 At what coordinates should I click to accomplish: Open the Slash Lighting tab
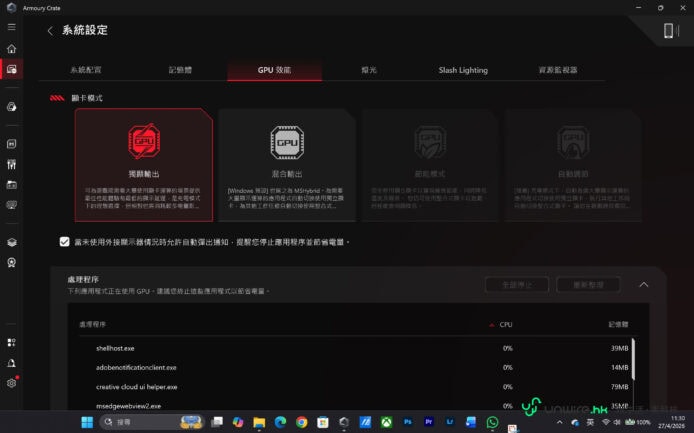click(463, 70)
